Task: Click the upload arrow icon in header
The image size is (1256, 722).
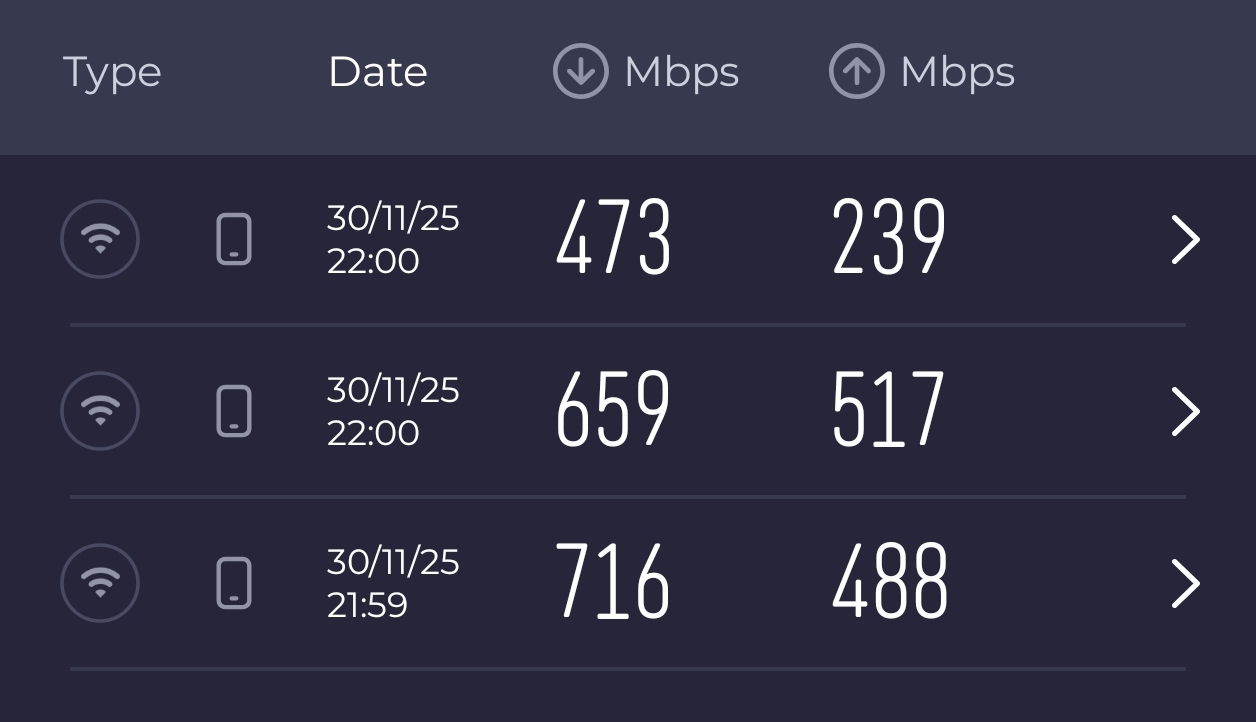Action: click(856, 72)
